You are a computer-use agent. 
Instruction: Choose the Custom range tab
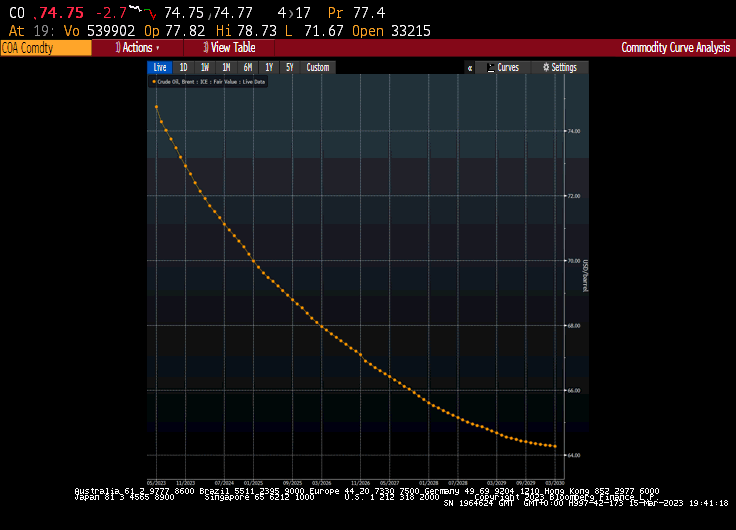[318, 68]
